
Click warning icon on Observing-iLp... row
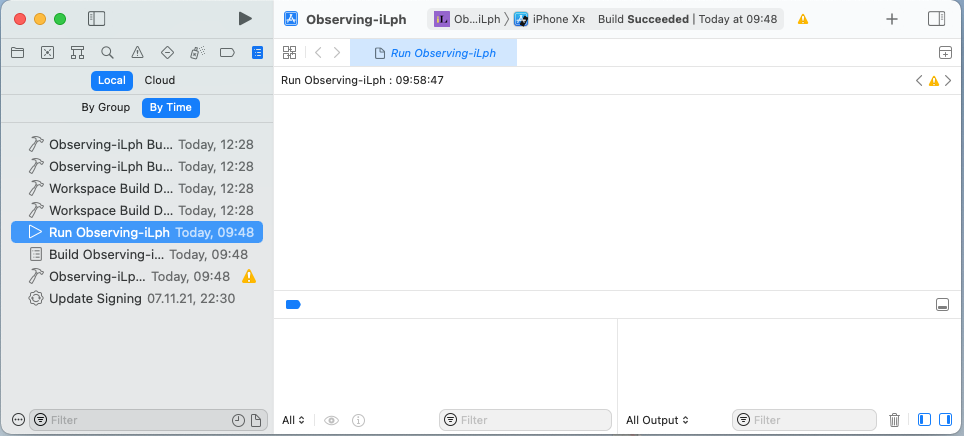248,276
